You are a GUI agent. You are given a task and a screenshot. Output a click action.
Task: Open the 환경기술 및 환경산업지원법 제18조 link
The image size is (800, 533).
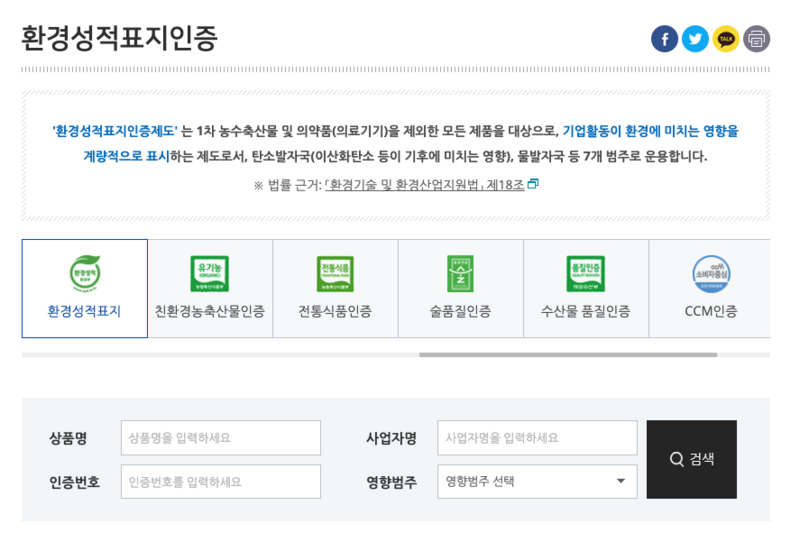pos(424,185)
